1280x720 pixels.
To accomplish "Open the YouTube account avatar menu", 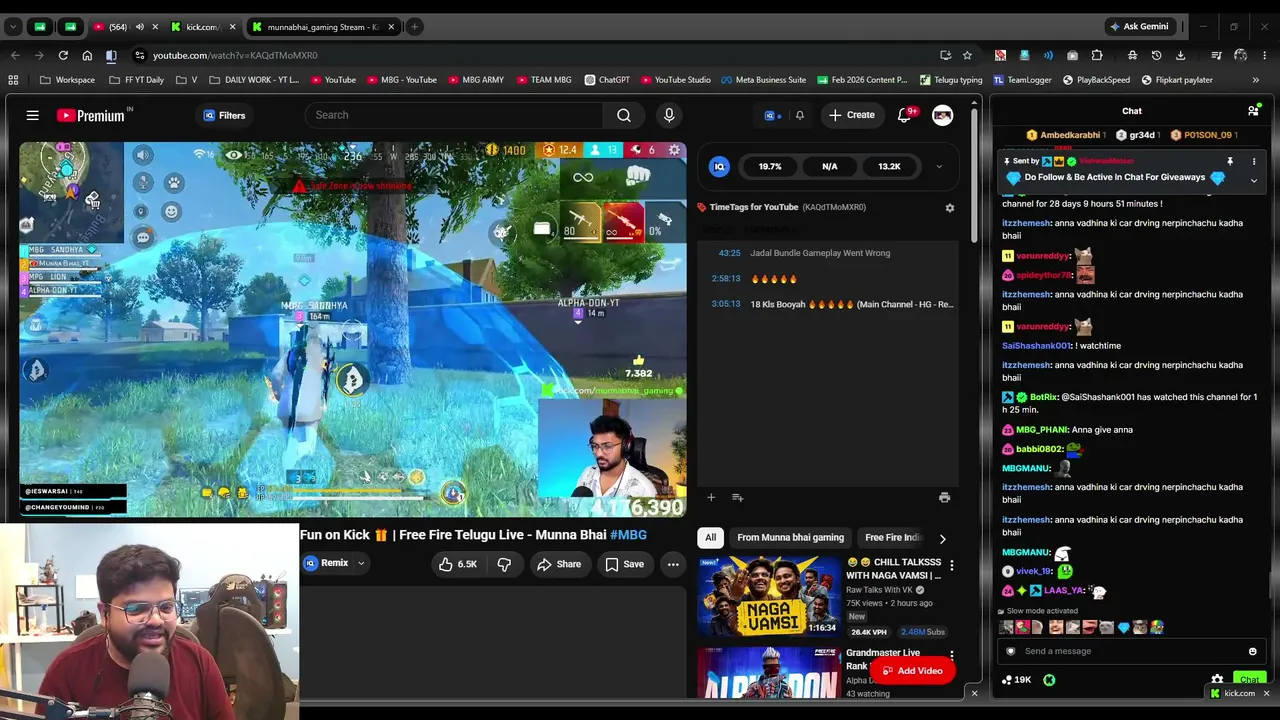I will (942, 115).
